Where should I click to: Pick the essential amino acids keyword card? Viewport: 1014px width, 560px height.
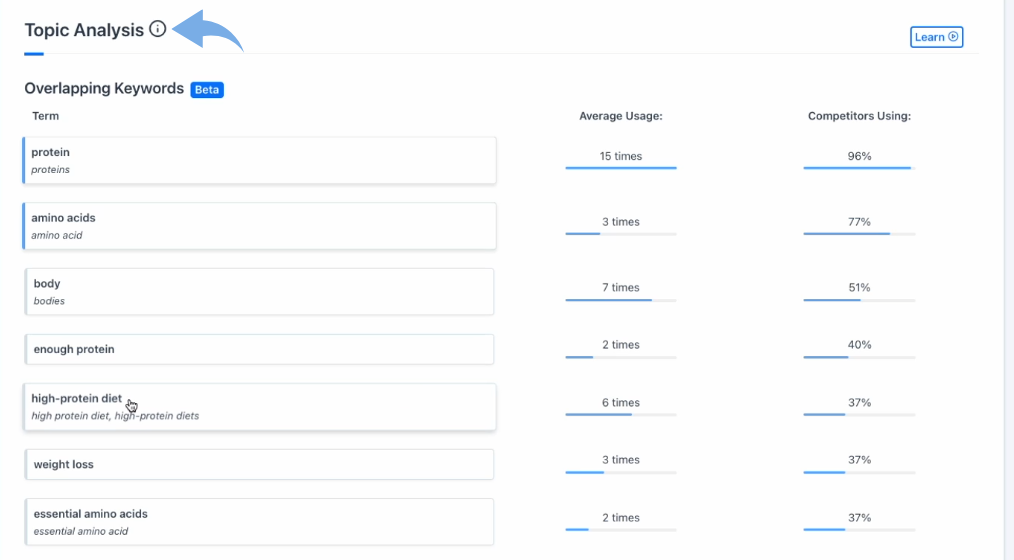pos(259,521)
